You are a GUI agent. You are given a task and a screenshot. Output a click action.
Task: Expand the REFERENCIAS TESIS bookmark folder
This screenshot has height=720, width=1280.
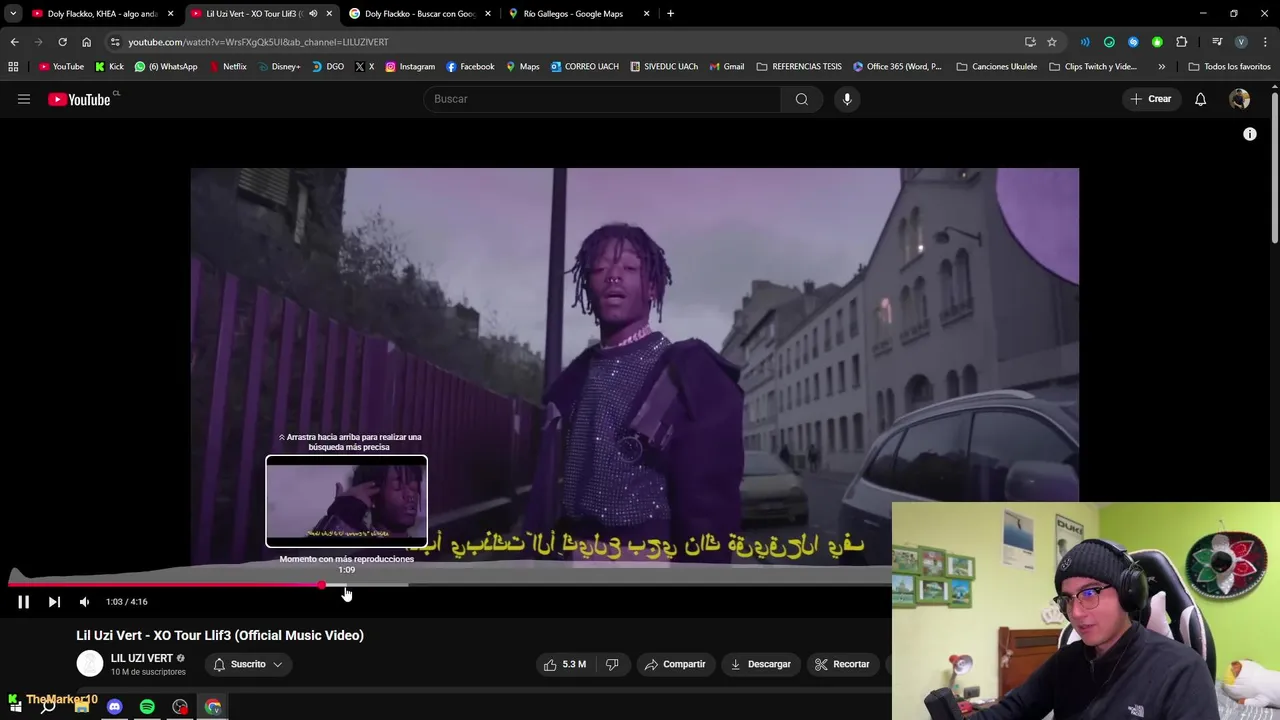(799, 67)
